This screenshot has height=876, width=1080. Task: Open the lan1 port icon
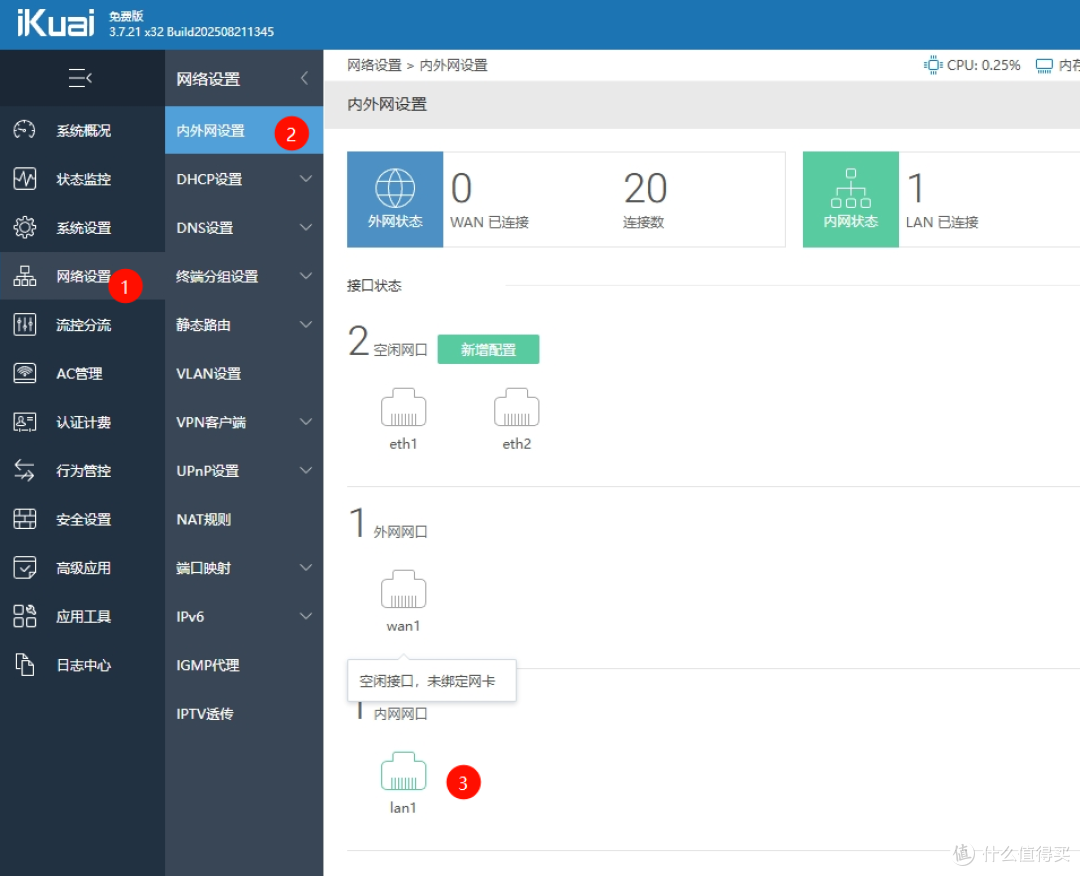(404, 771)
